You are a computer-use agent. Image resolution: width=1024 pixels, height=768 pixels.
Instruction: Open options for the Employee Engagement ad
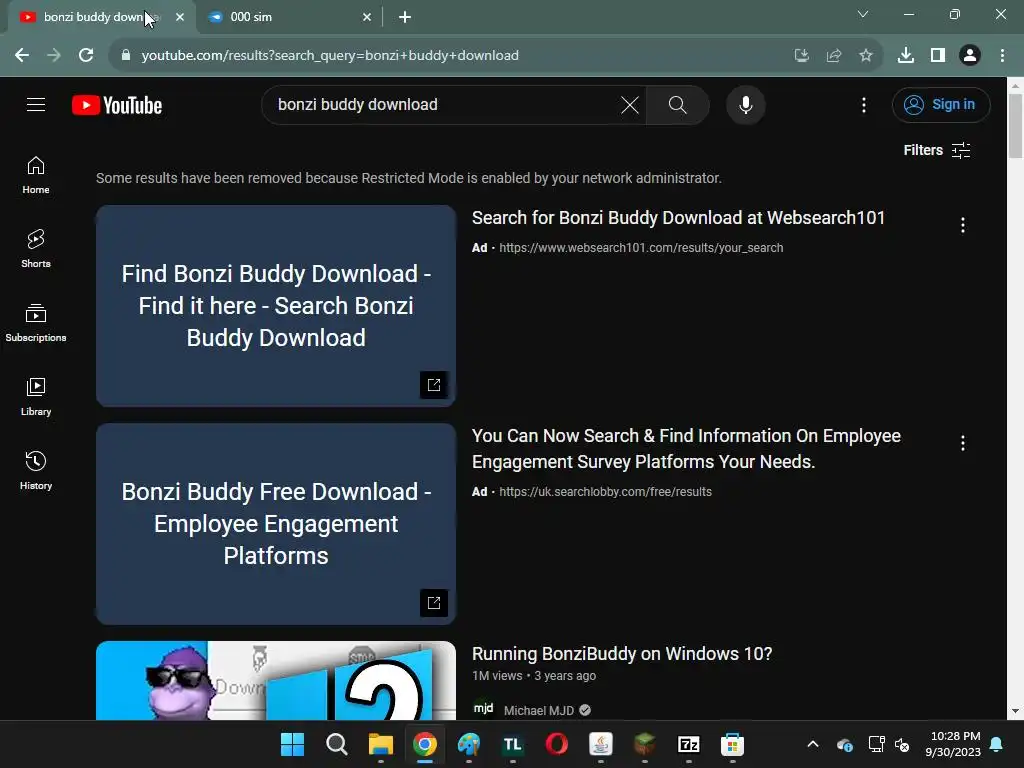[x=963, y=443]
